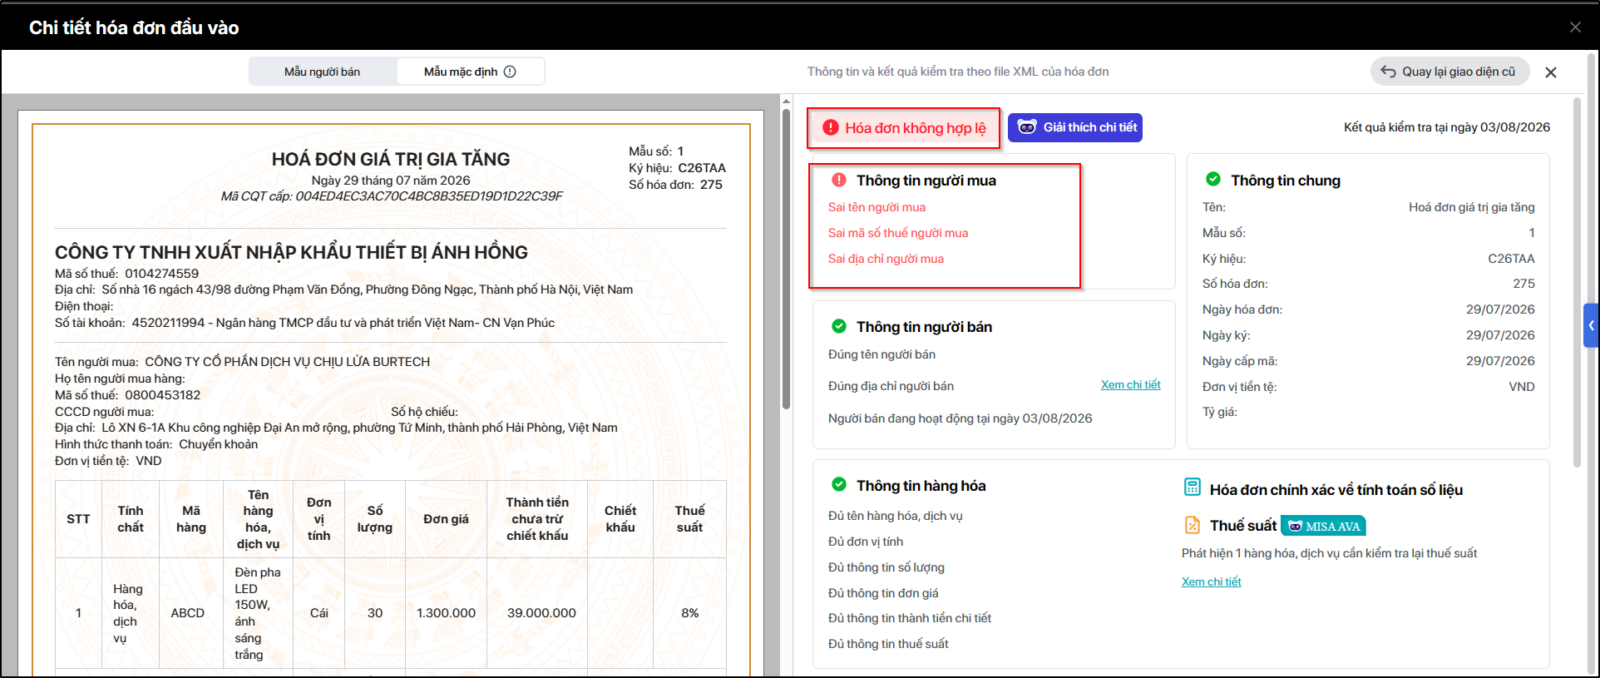This screenshot has width=1600, height=678.
Task: Click the MISA AVA badge
Action: [x=1324, y=526]
